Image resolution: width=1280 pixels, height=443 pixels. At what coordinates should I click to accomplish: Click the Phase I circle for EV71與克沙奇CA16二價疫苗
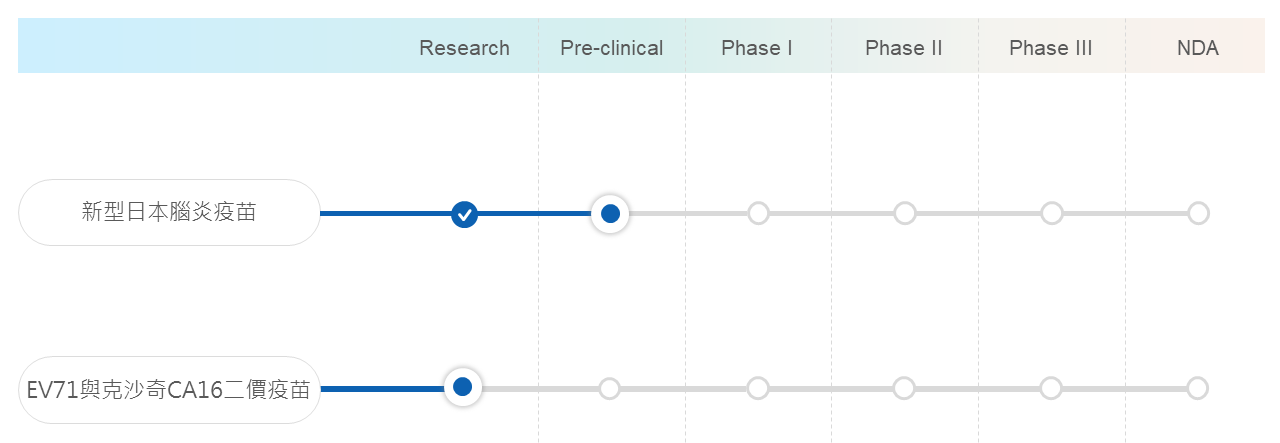pyautogui.click(x=757, y=388)
